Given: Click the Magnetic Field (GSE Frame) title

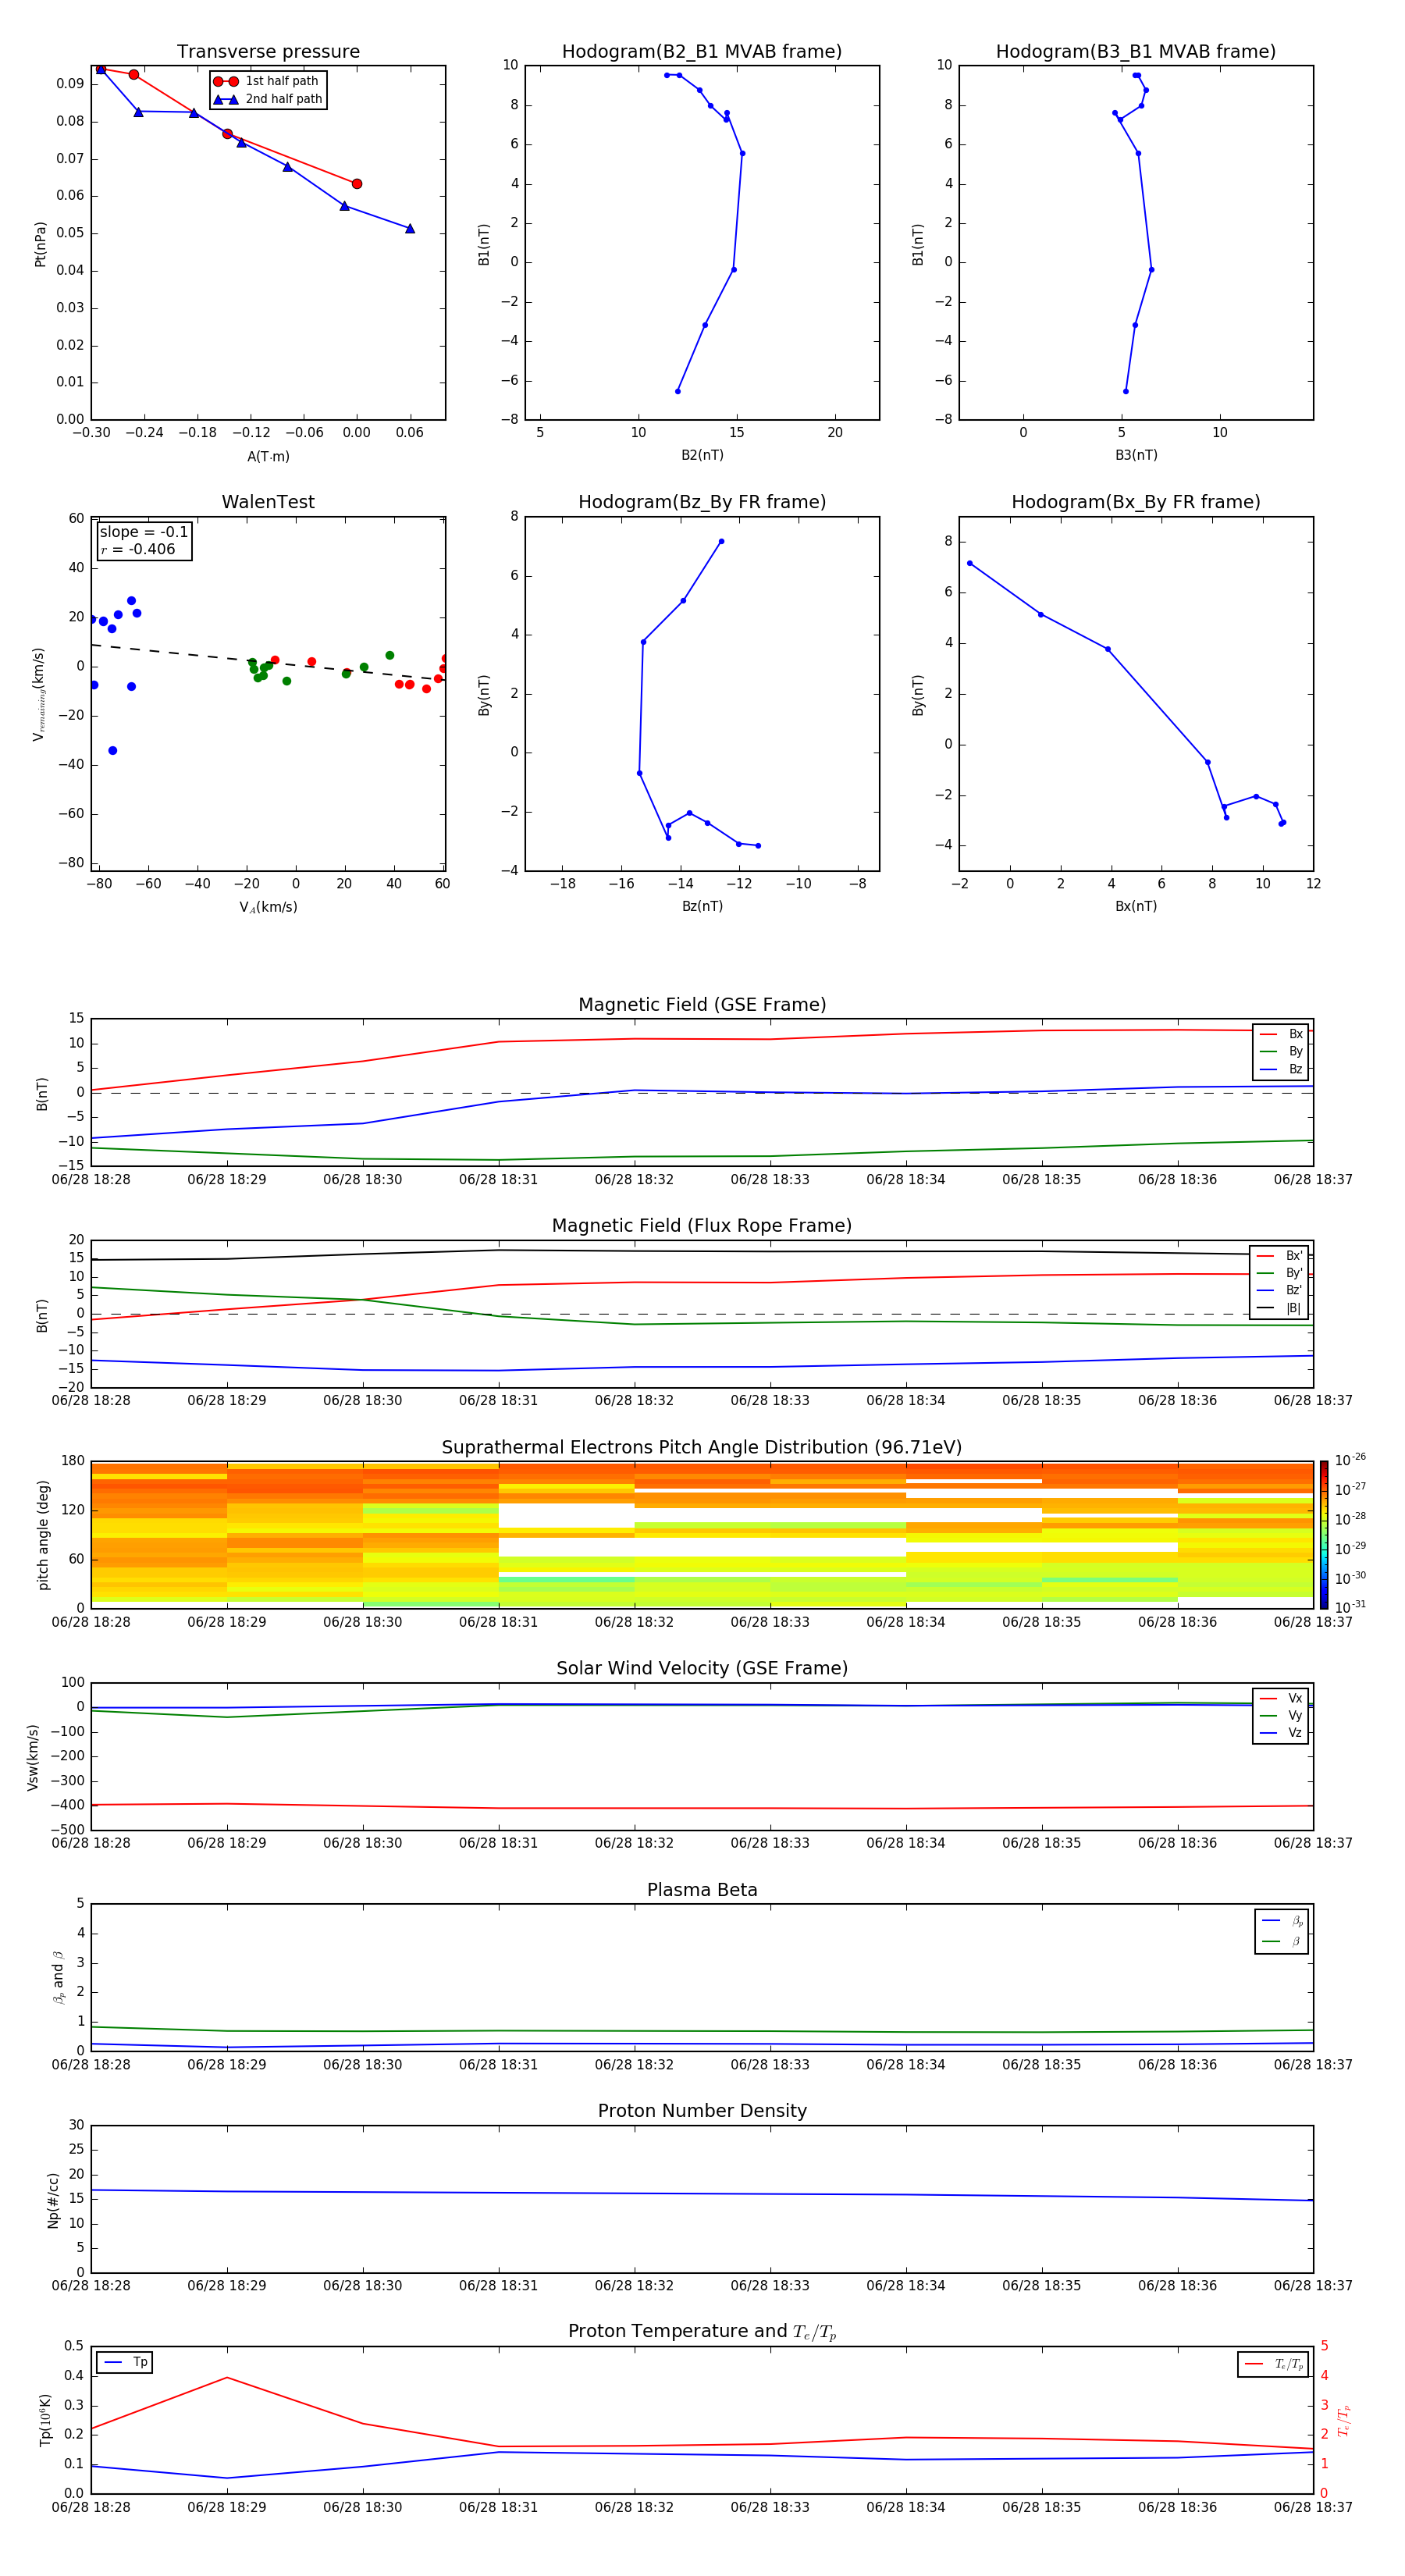Looking at the screenshot, I should pos(702,1005).
